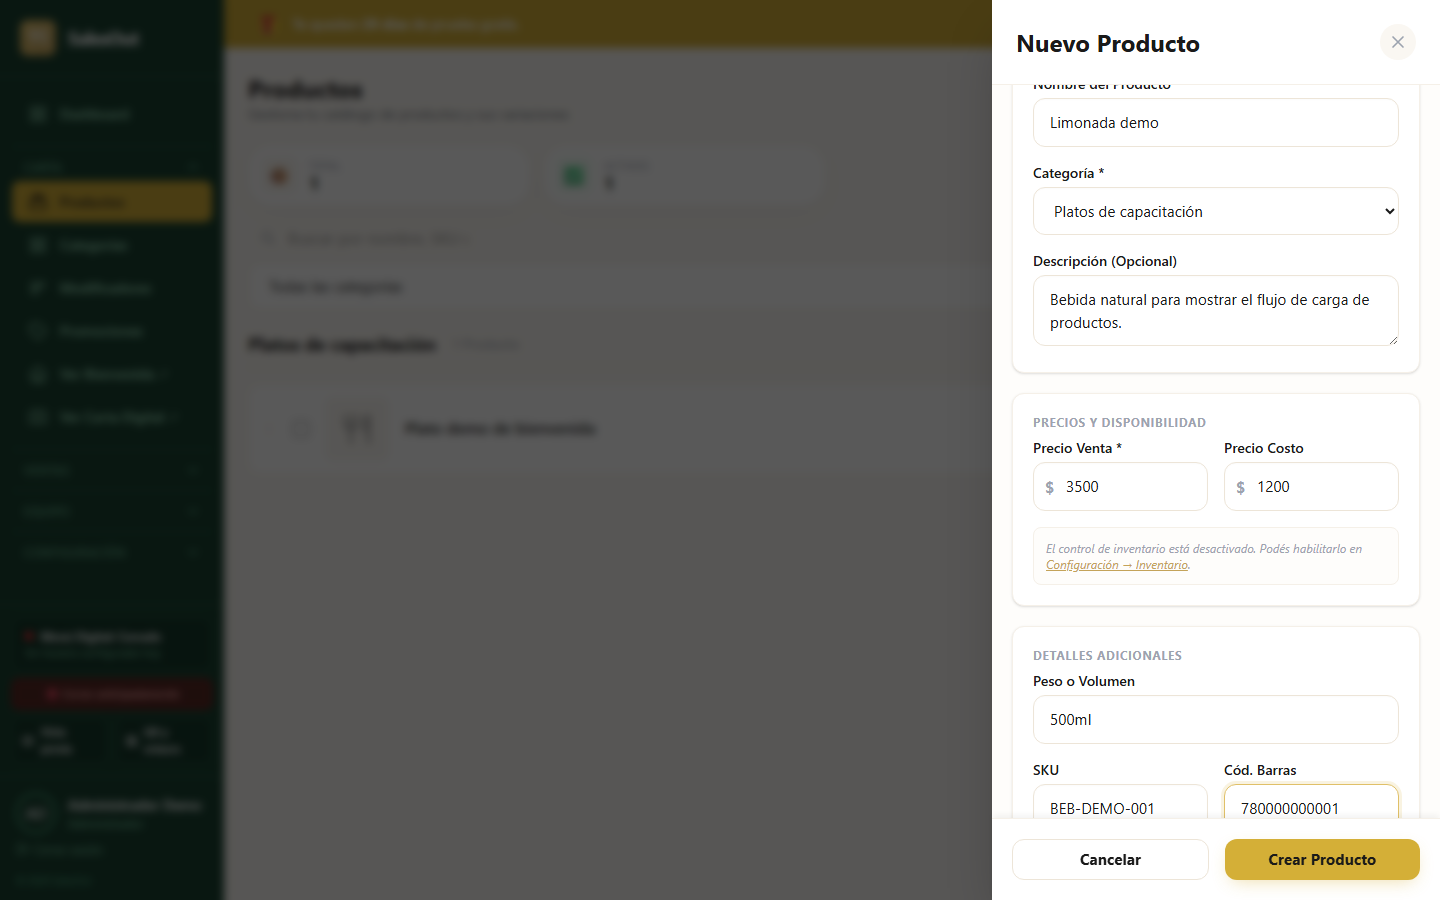Click the dollar icon in Precio Venta

click(x=1049, y=487)
